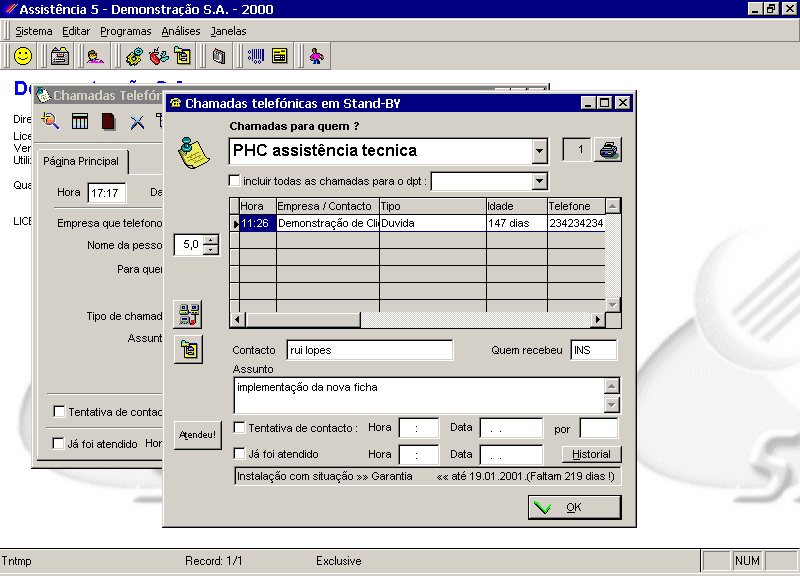
Task: Click the Assunto box scroll up arrow
Action: pos(612,386)
